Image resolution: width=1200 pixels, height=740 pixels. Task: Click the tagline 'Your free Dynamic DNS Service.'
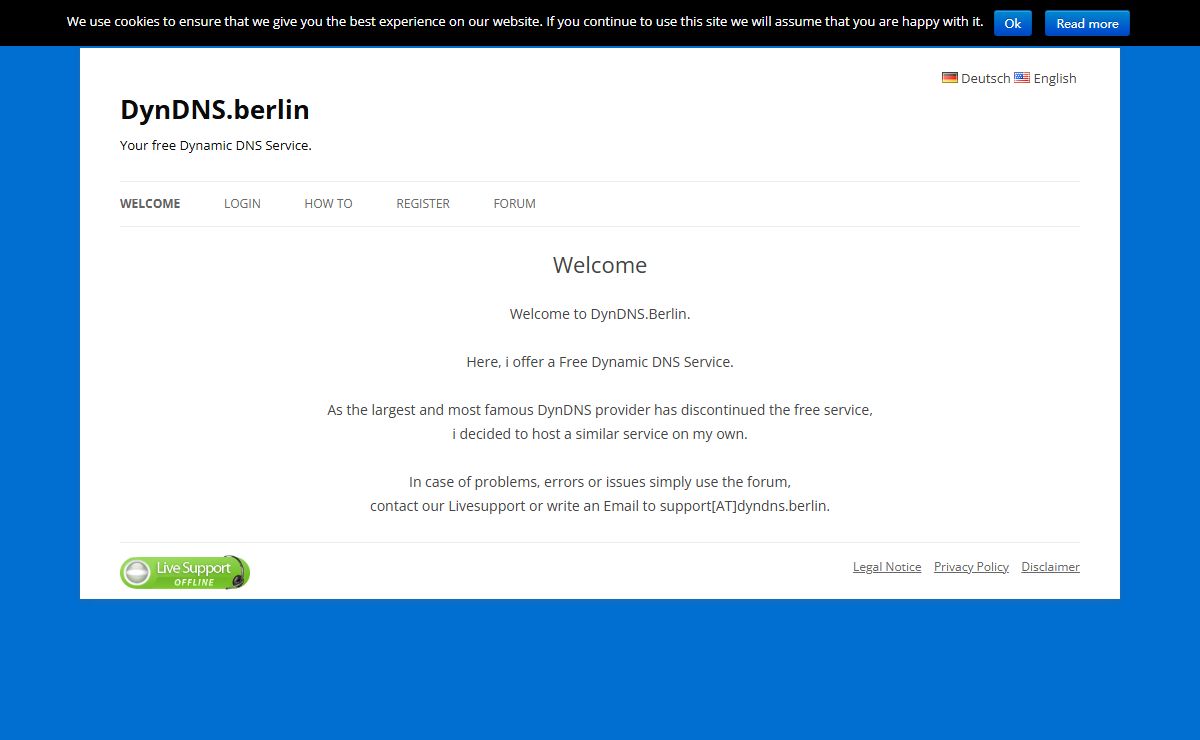coord(216,145)
